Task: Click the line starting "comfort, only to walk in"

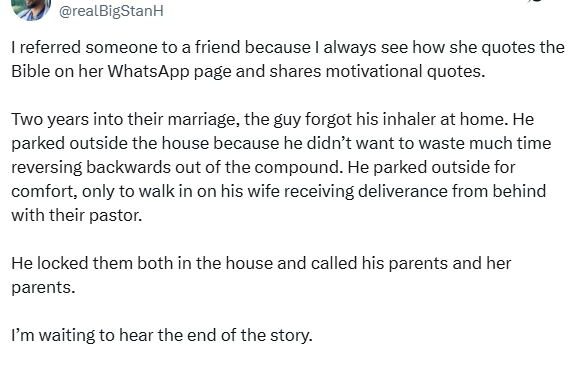Action: (x=279, y=191)
